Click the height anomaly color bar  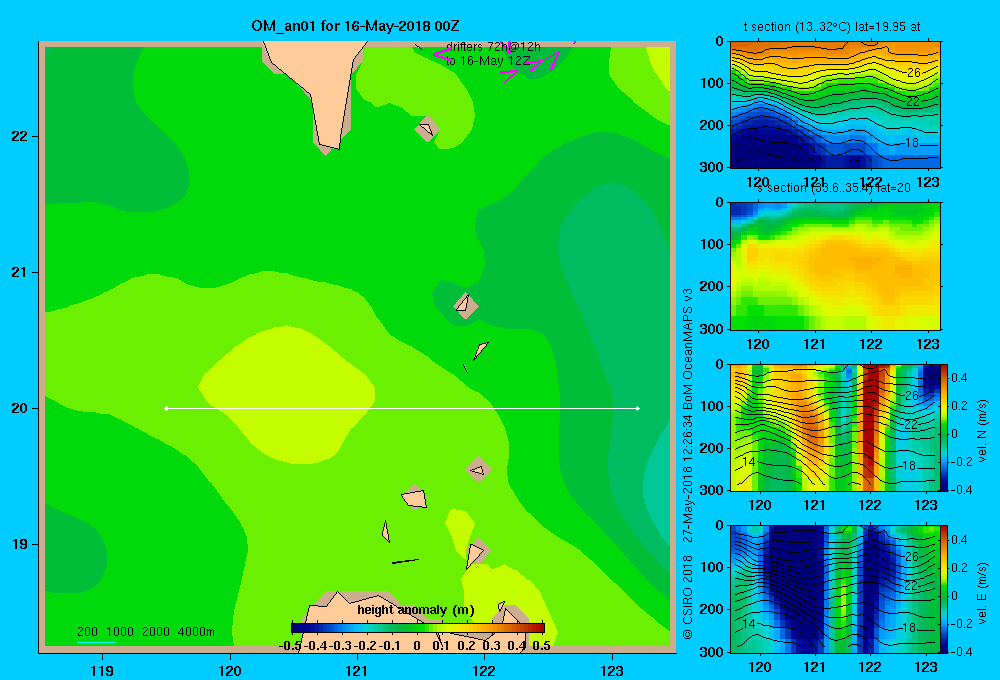(x=418, y=628)
